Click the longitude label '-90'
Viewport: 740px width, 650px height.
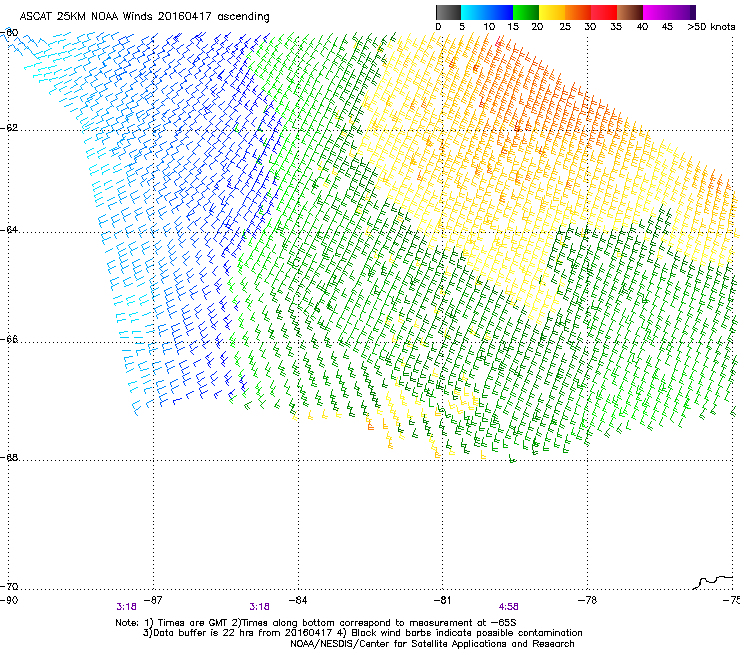click(x=9, y=600)
